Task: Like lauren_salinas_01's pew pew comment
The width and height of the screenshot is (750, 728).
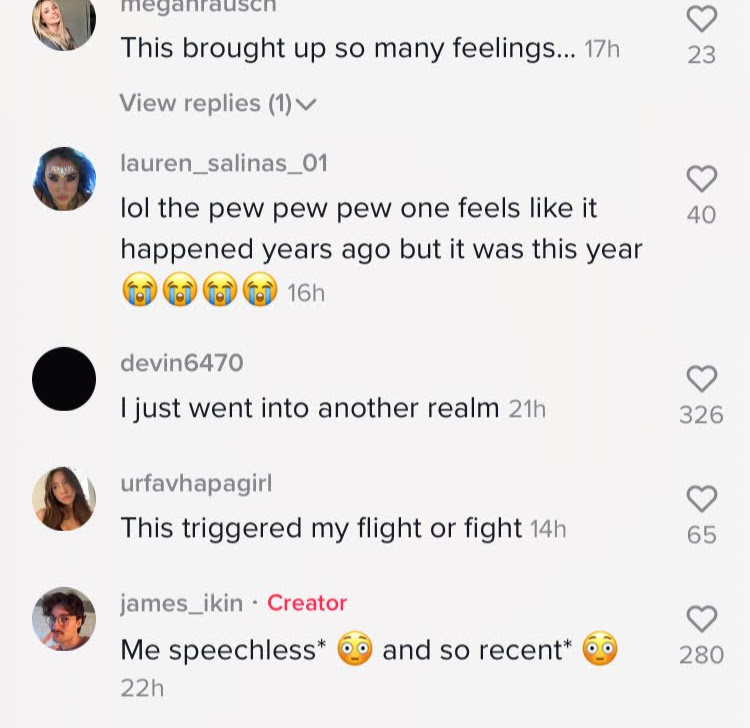Action: click(x=702, y=179)
